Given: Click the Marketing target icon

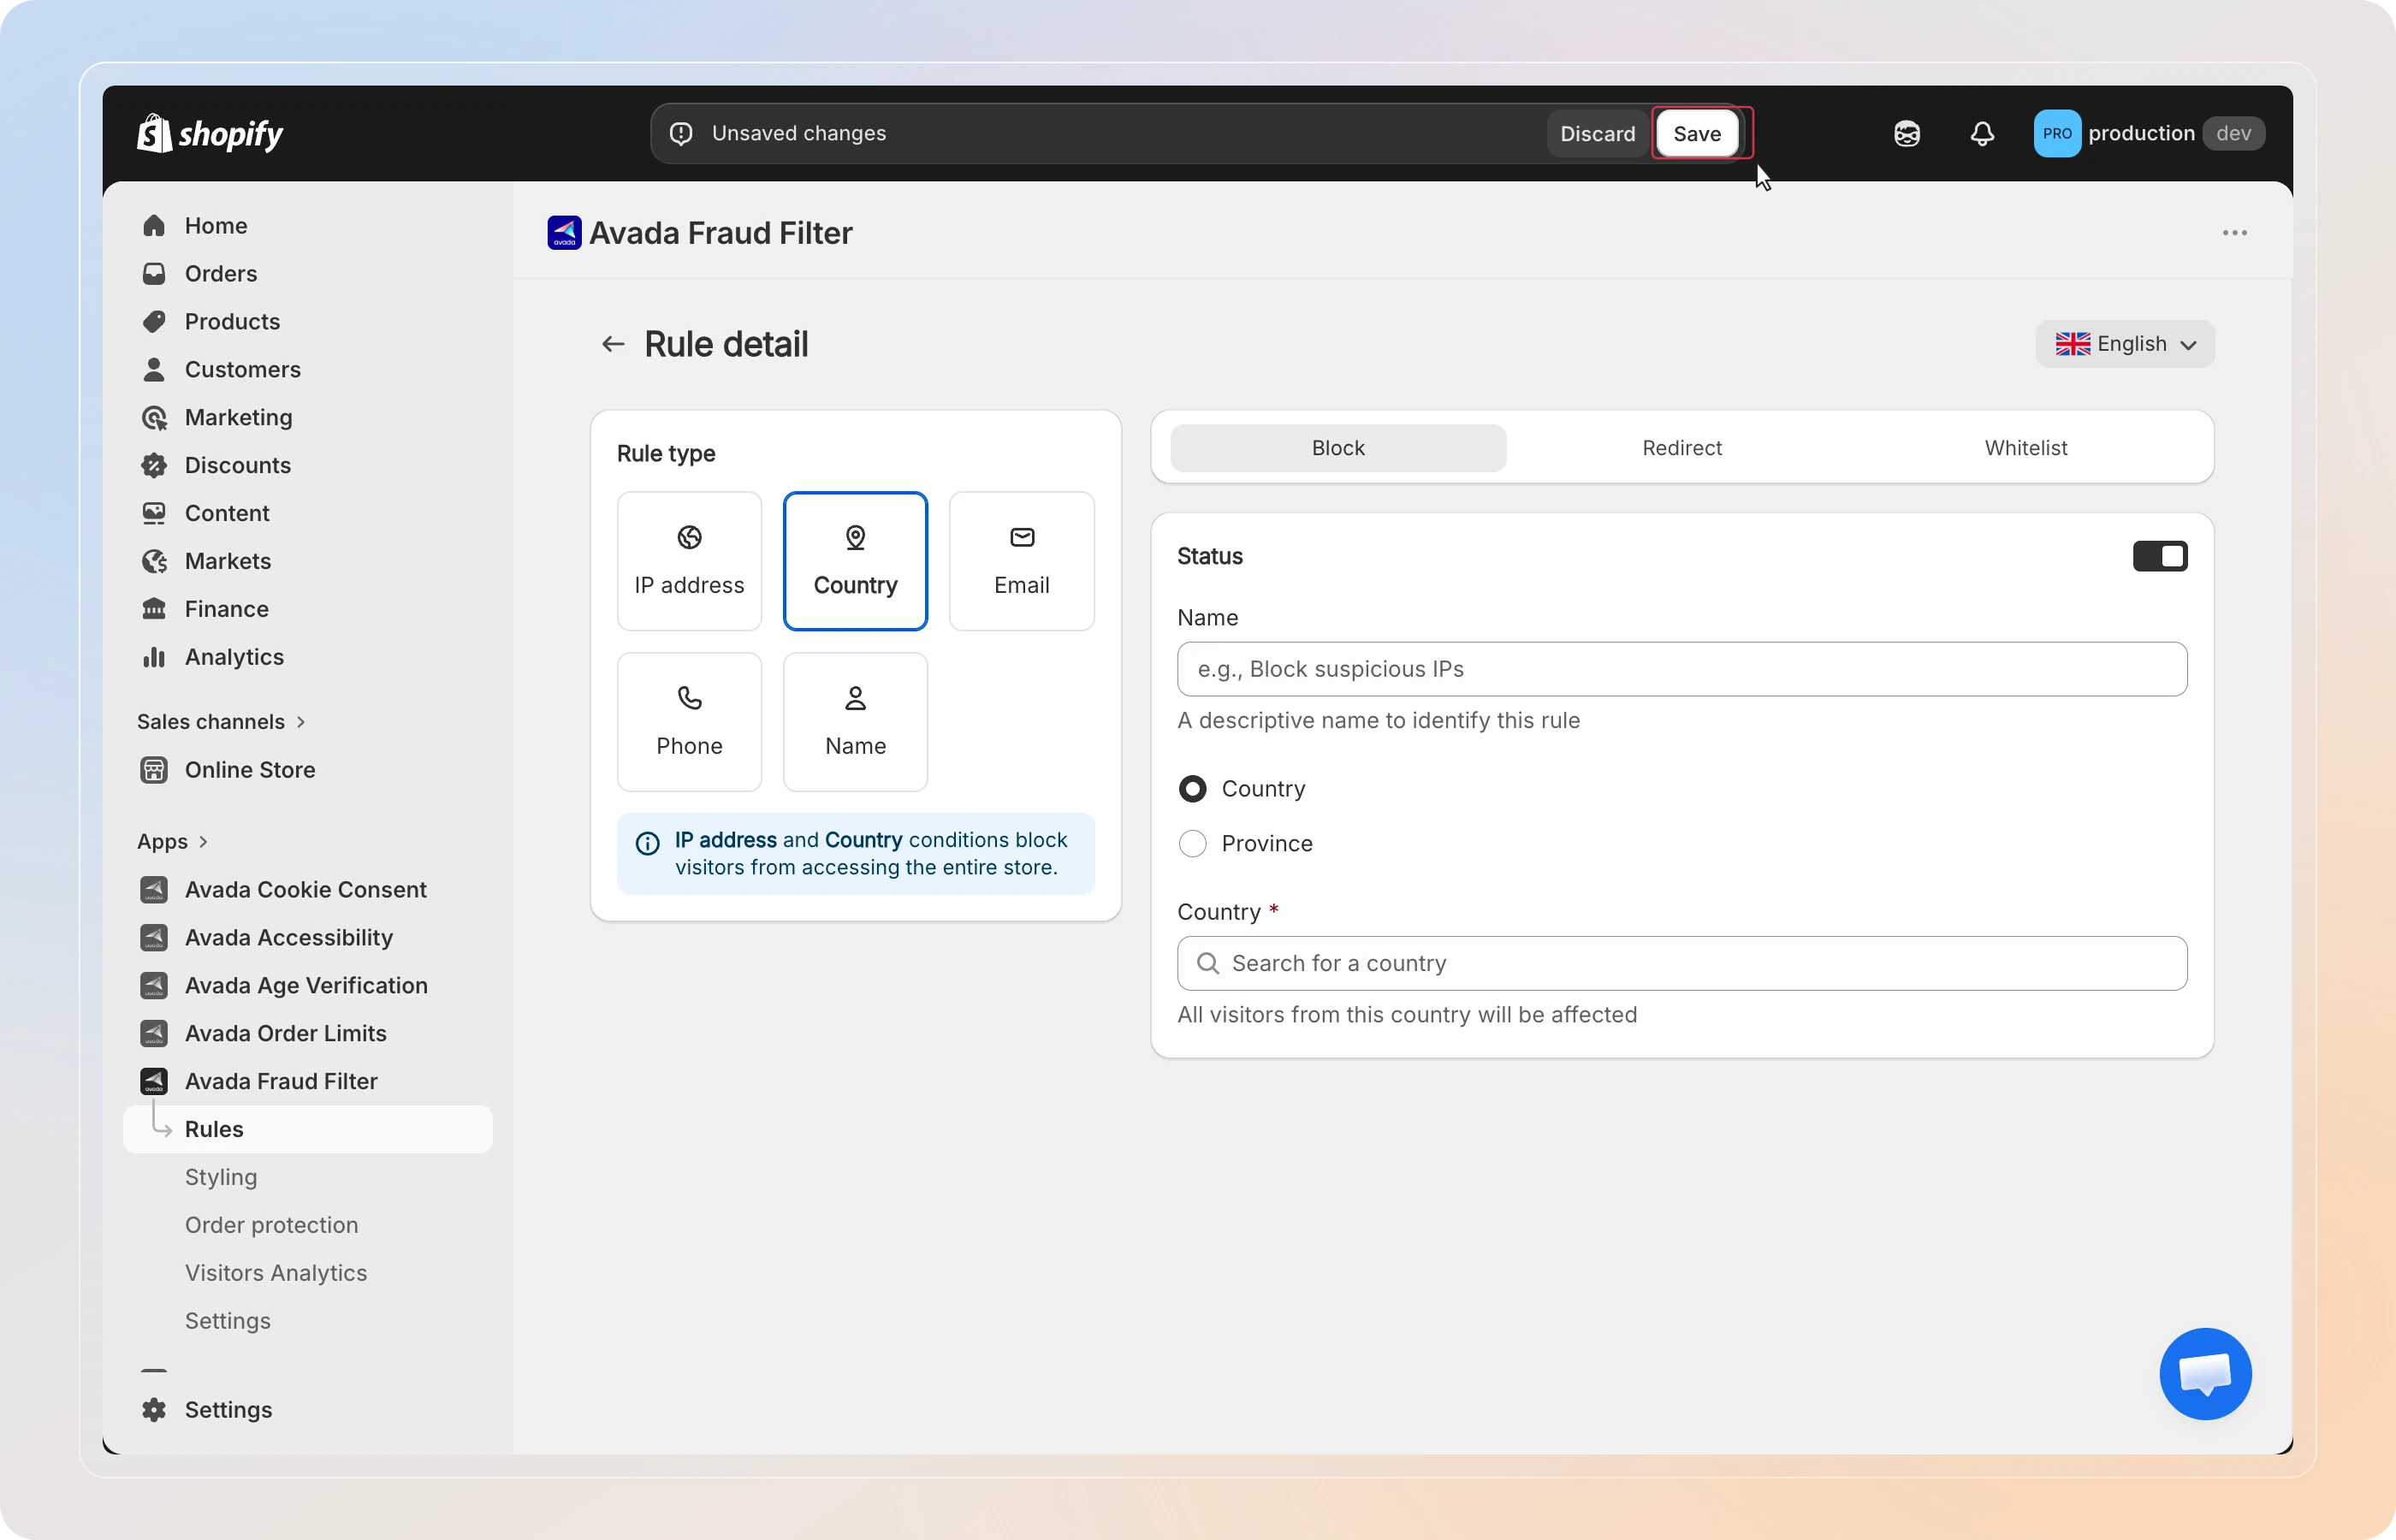Looking at the screenshot, I should click(154, 418).
